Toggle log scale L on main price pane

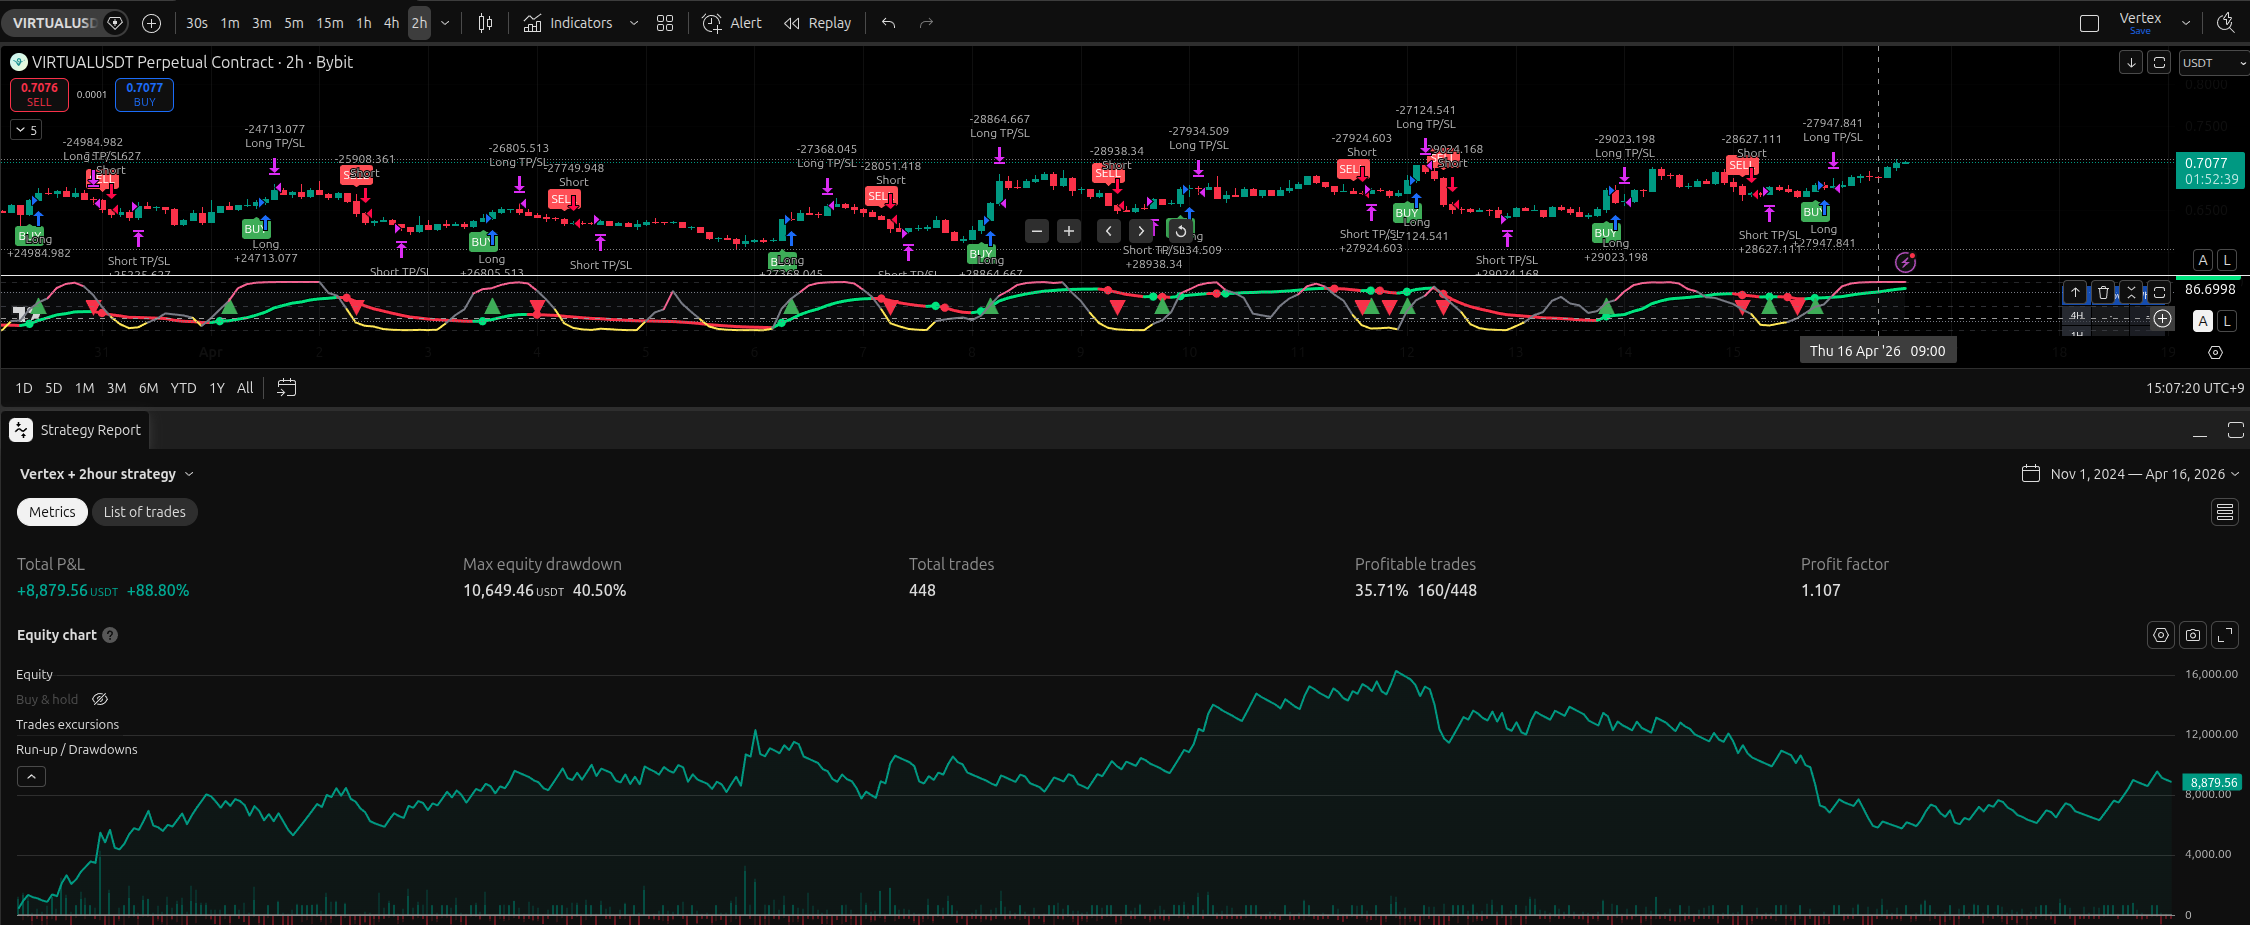2227,260
